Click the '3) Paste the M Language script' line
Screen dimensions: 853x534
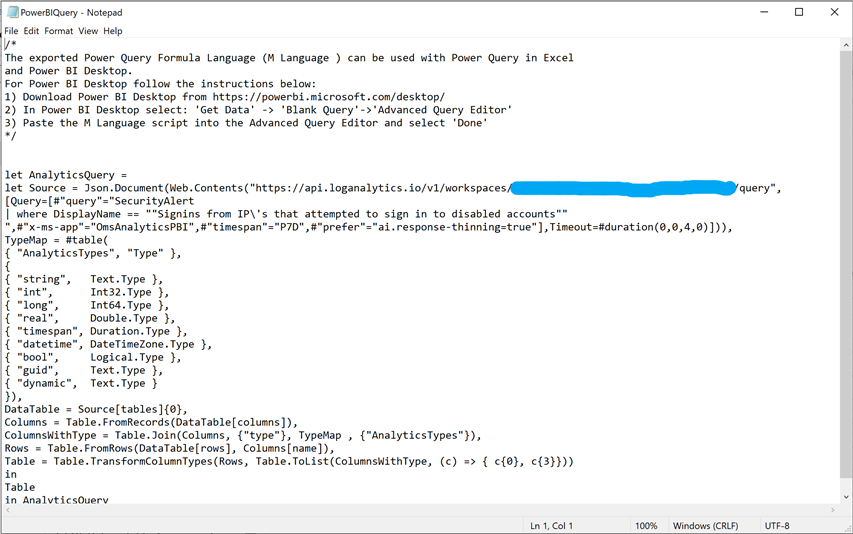pyautogui.click(x=246, y=123)
